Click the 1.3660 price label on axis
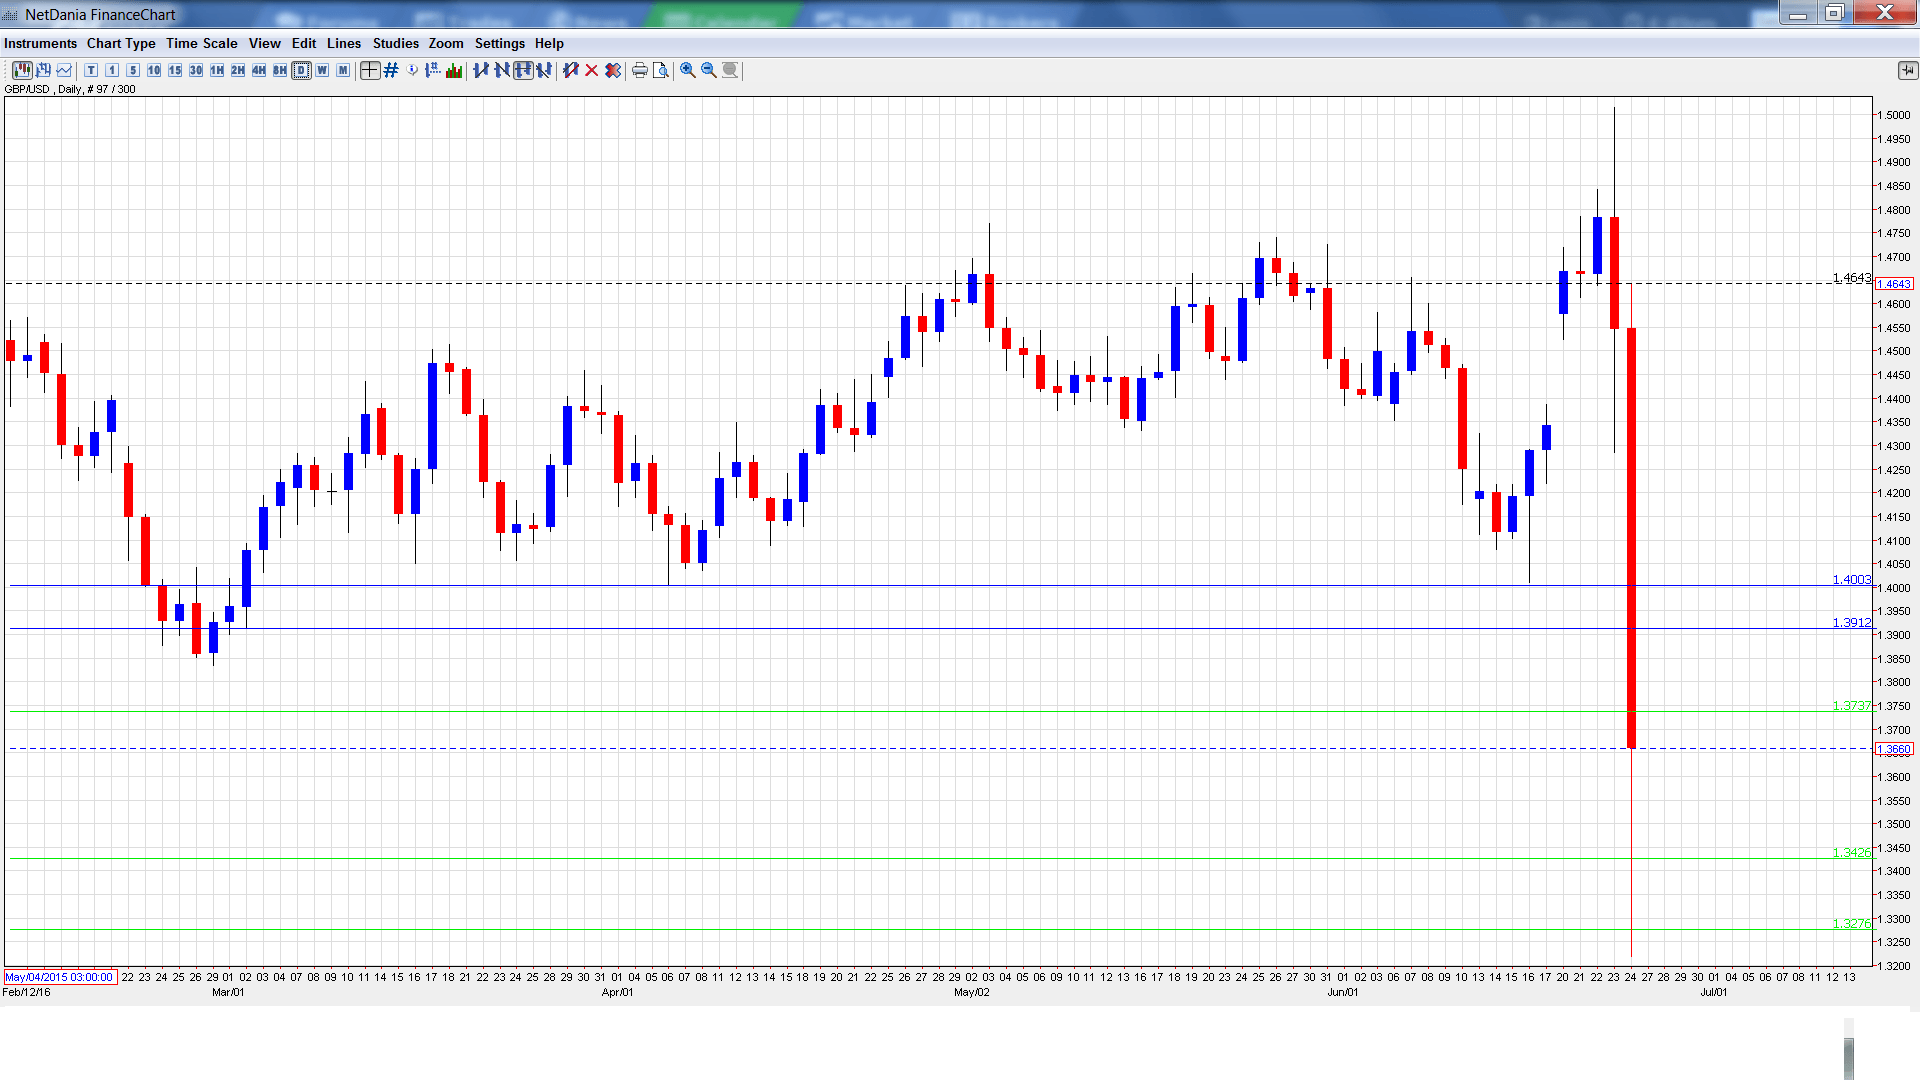This screenshot has width=1920, height=1080. pyautogui.click(x=1894, y=749)
